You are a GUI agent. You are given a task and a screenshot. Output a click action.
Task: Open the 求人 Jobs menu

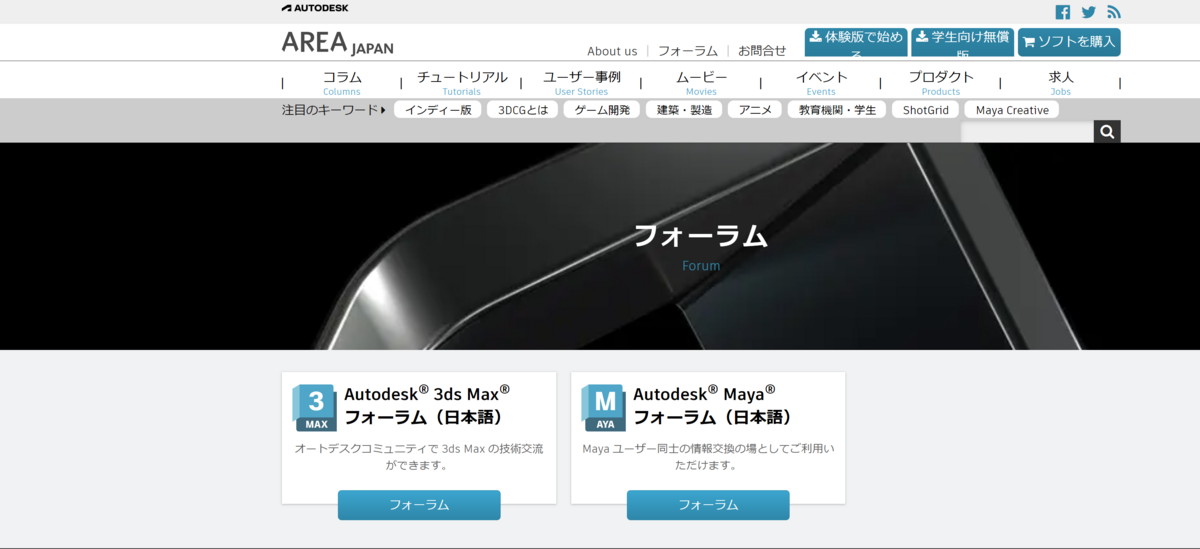click(1061, 82)
